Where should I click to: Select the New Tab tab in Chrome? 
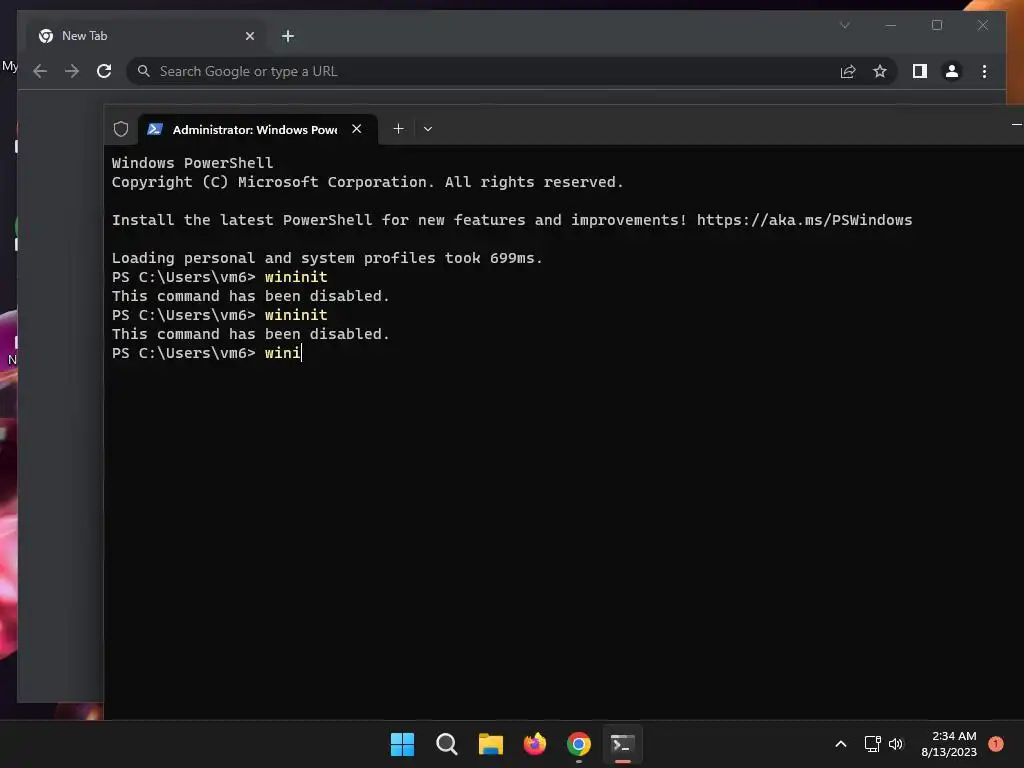tap(146, 36)
